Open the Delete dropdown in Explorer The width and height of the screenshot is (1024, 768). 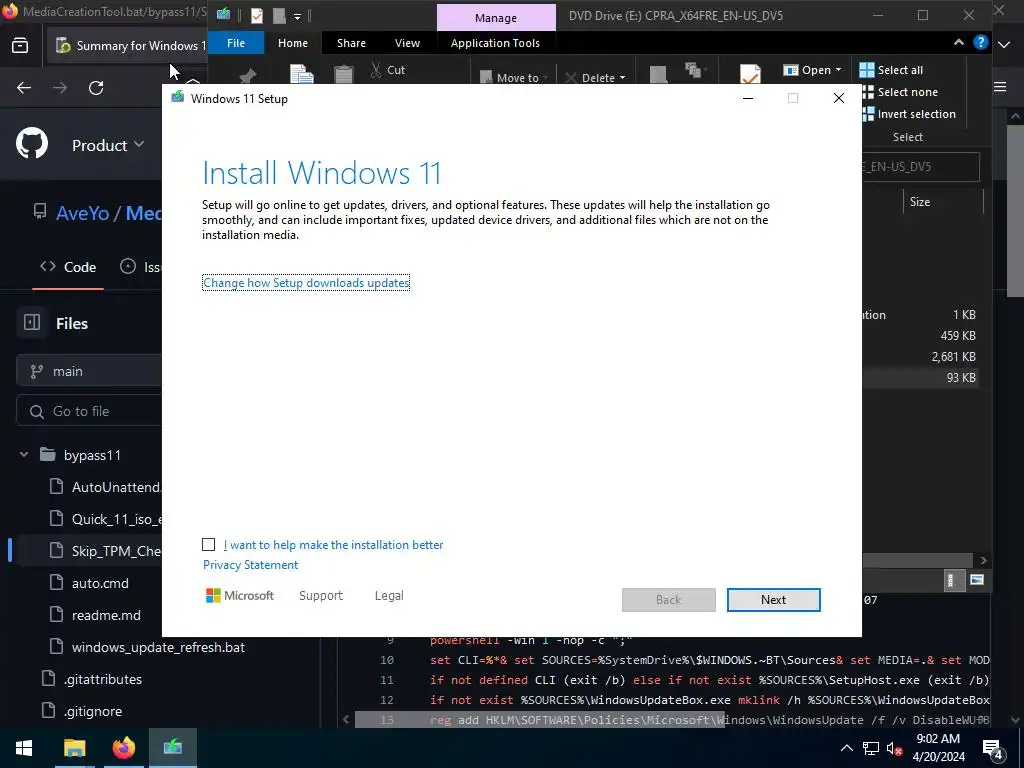pyautogui.click(x=595, y=78)
